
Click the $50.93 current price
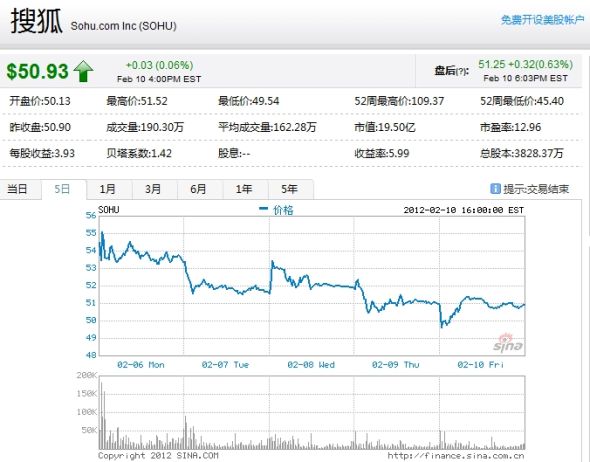[38, 71]
